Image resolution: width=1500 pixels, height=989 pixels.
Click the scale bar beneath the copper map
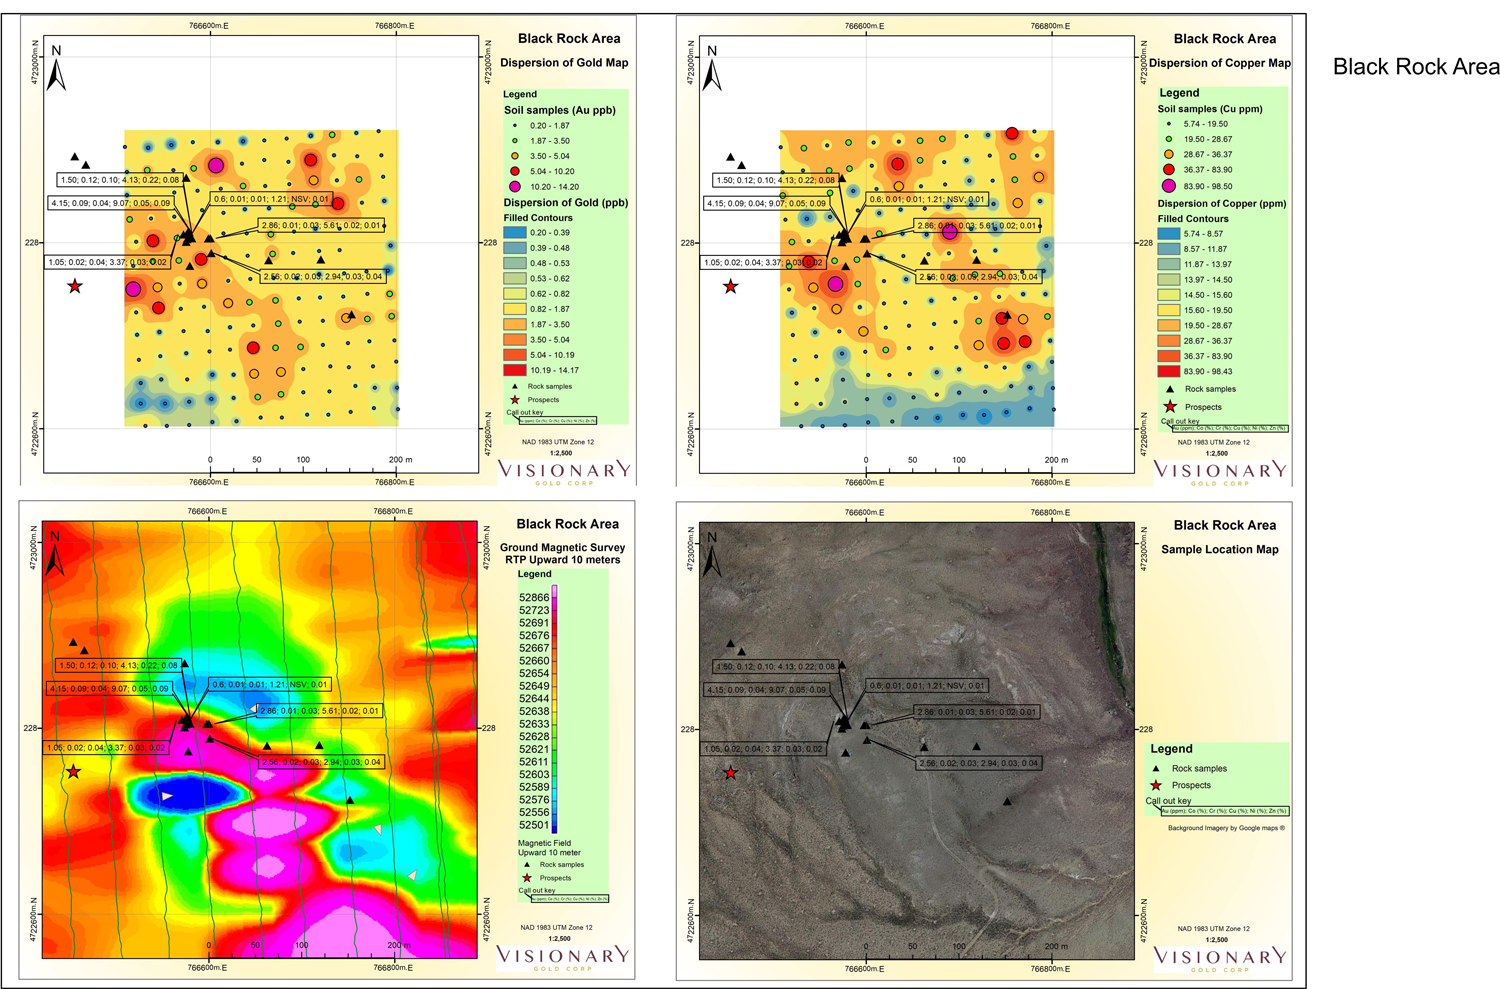(x=960, y=466)
